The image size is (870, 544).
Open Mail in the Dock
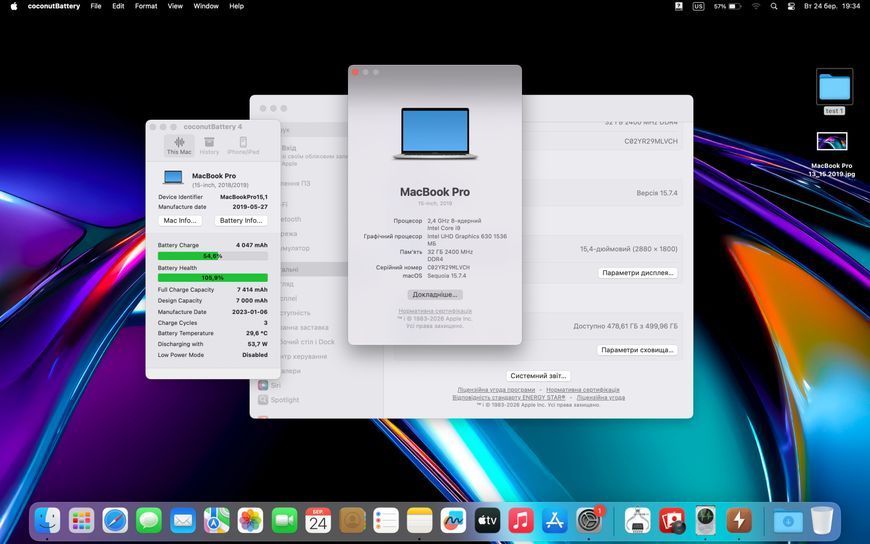pyautogui.click(x=183, y=521)
